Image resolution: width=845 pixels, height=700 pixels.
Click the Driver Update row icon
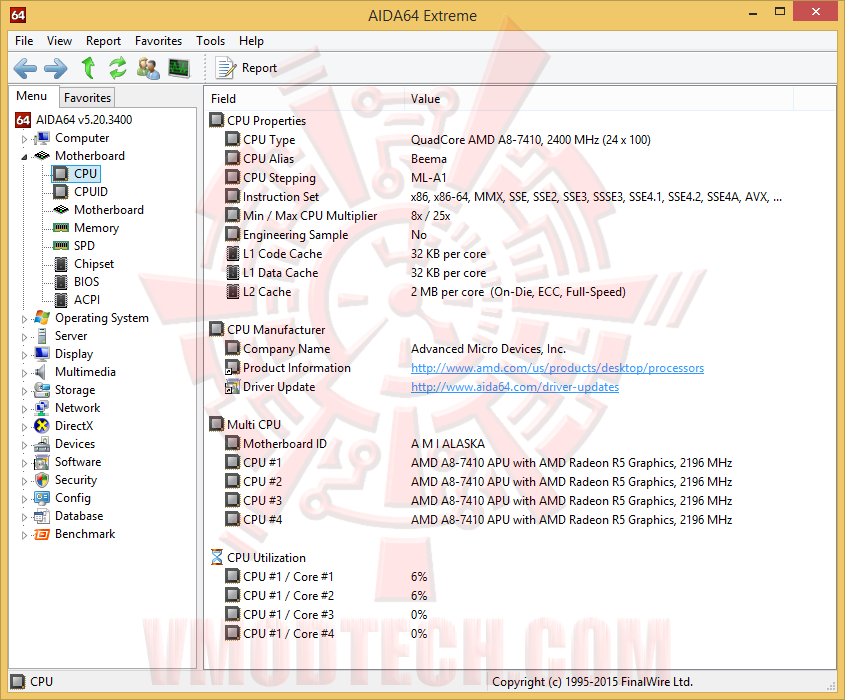coord(232,387)
